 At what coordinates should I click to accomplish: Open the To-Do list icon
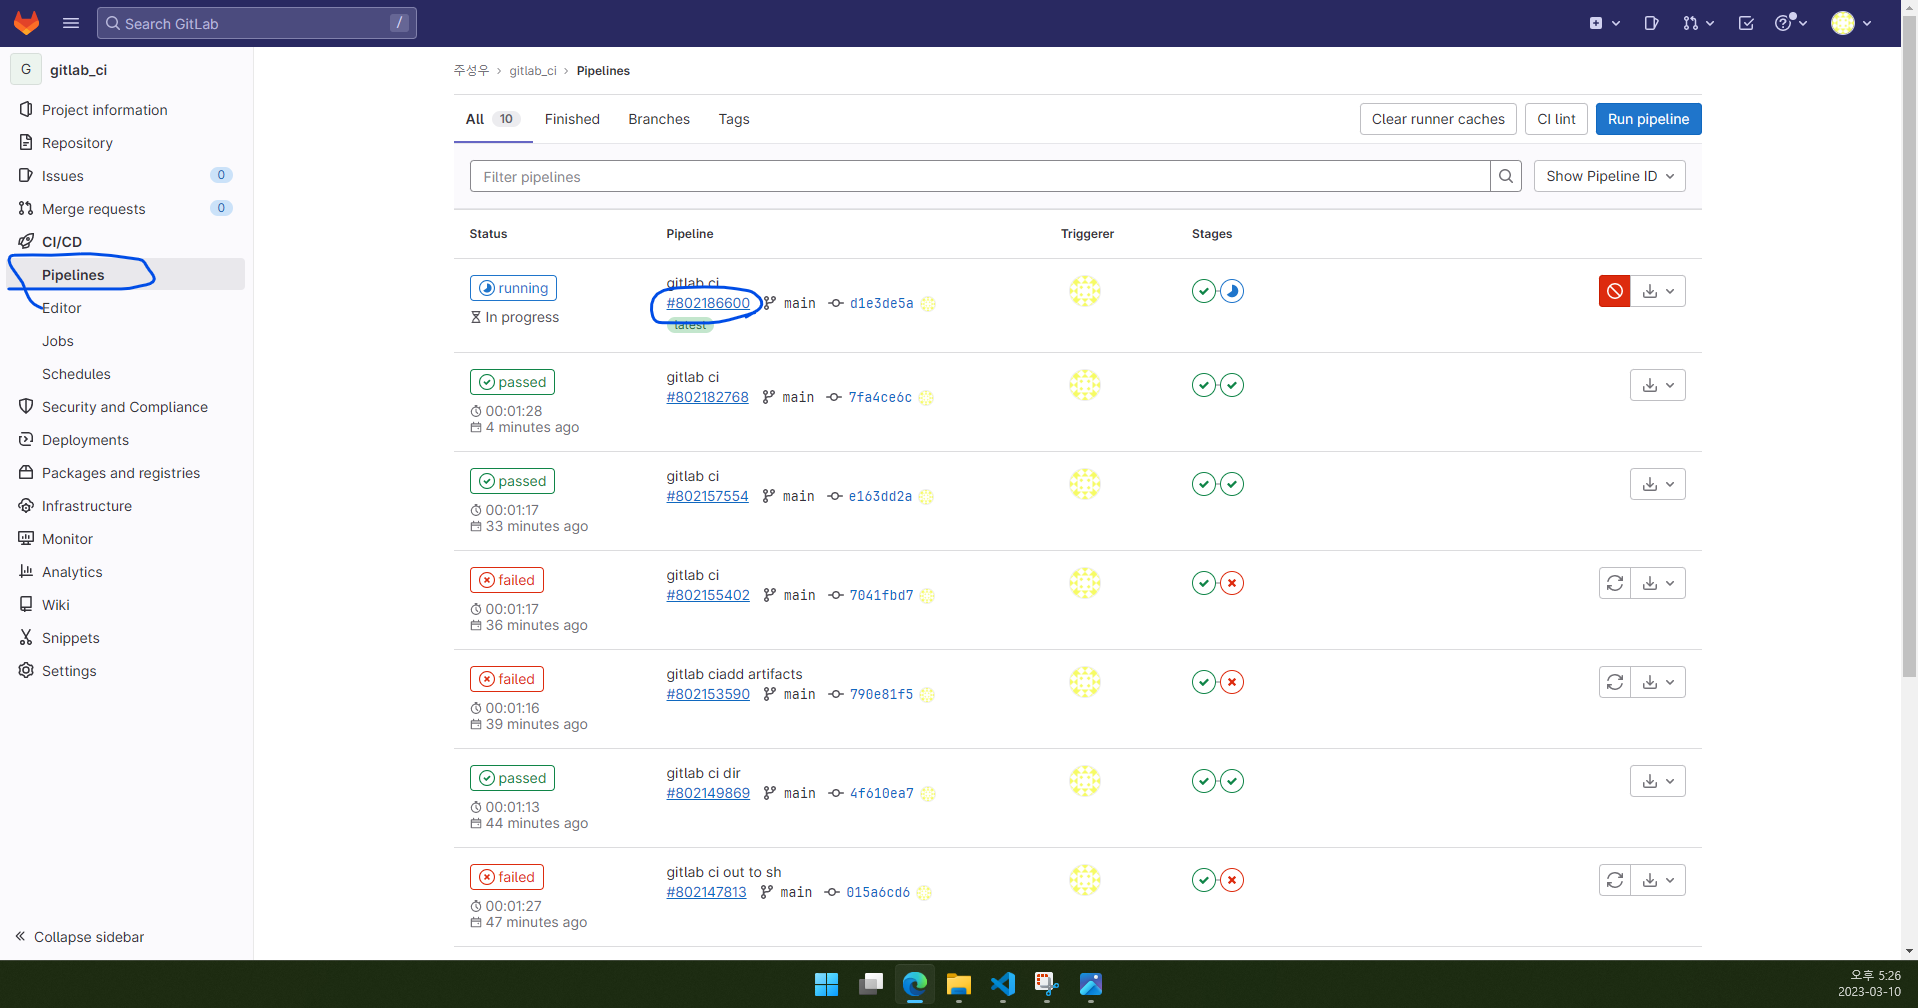(1746, 23)
